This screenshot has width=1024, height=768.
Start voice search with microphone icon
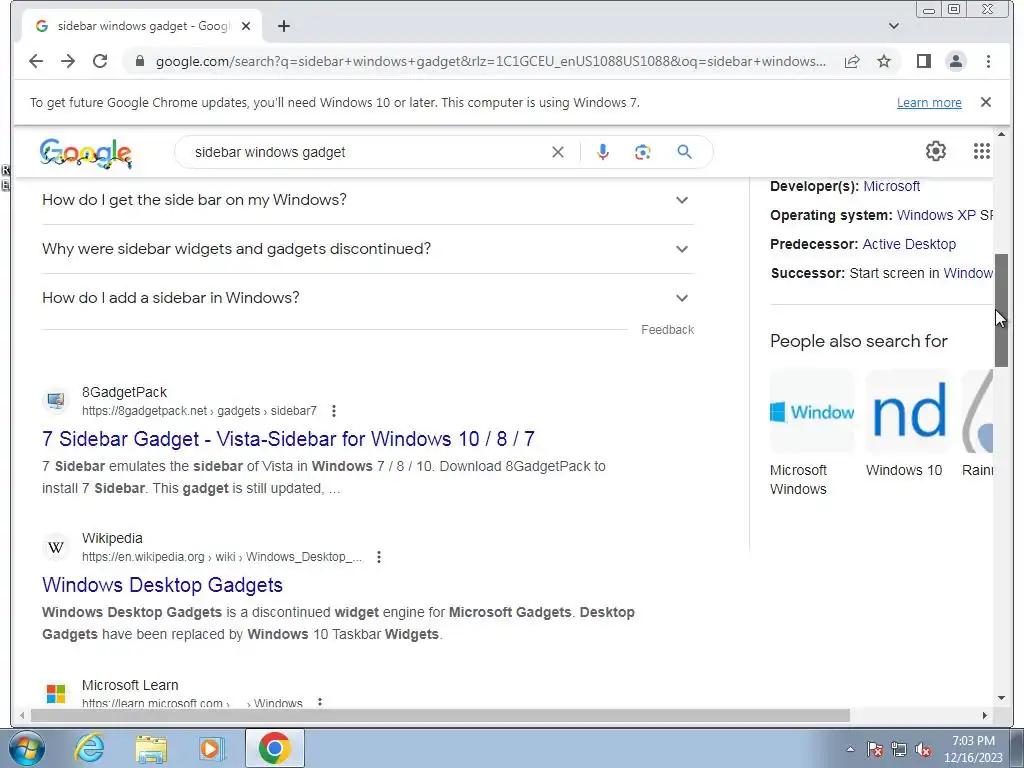tap(603, 152)
